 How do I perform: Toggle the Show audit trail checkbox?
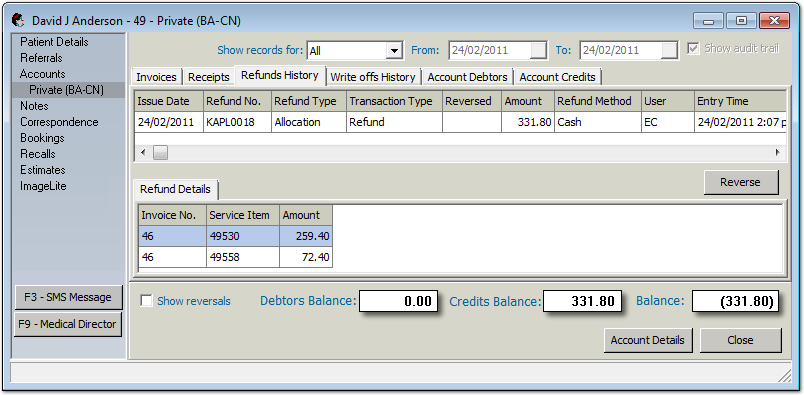(x=693, y=49)
